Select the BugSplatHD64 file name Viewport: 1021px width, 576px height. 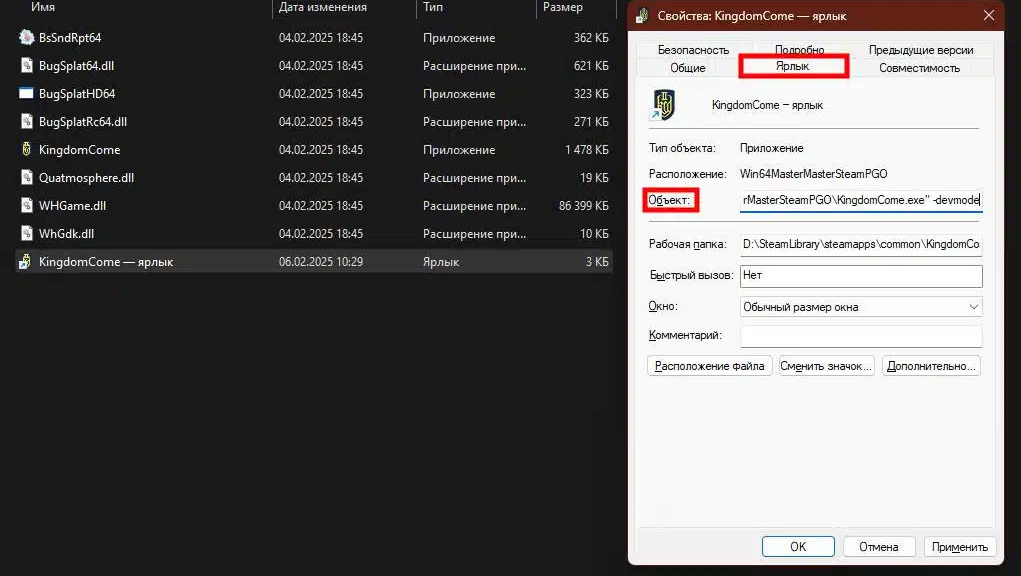coord(77,94)
